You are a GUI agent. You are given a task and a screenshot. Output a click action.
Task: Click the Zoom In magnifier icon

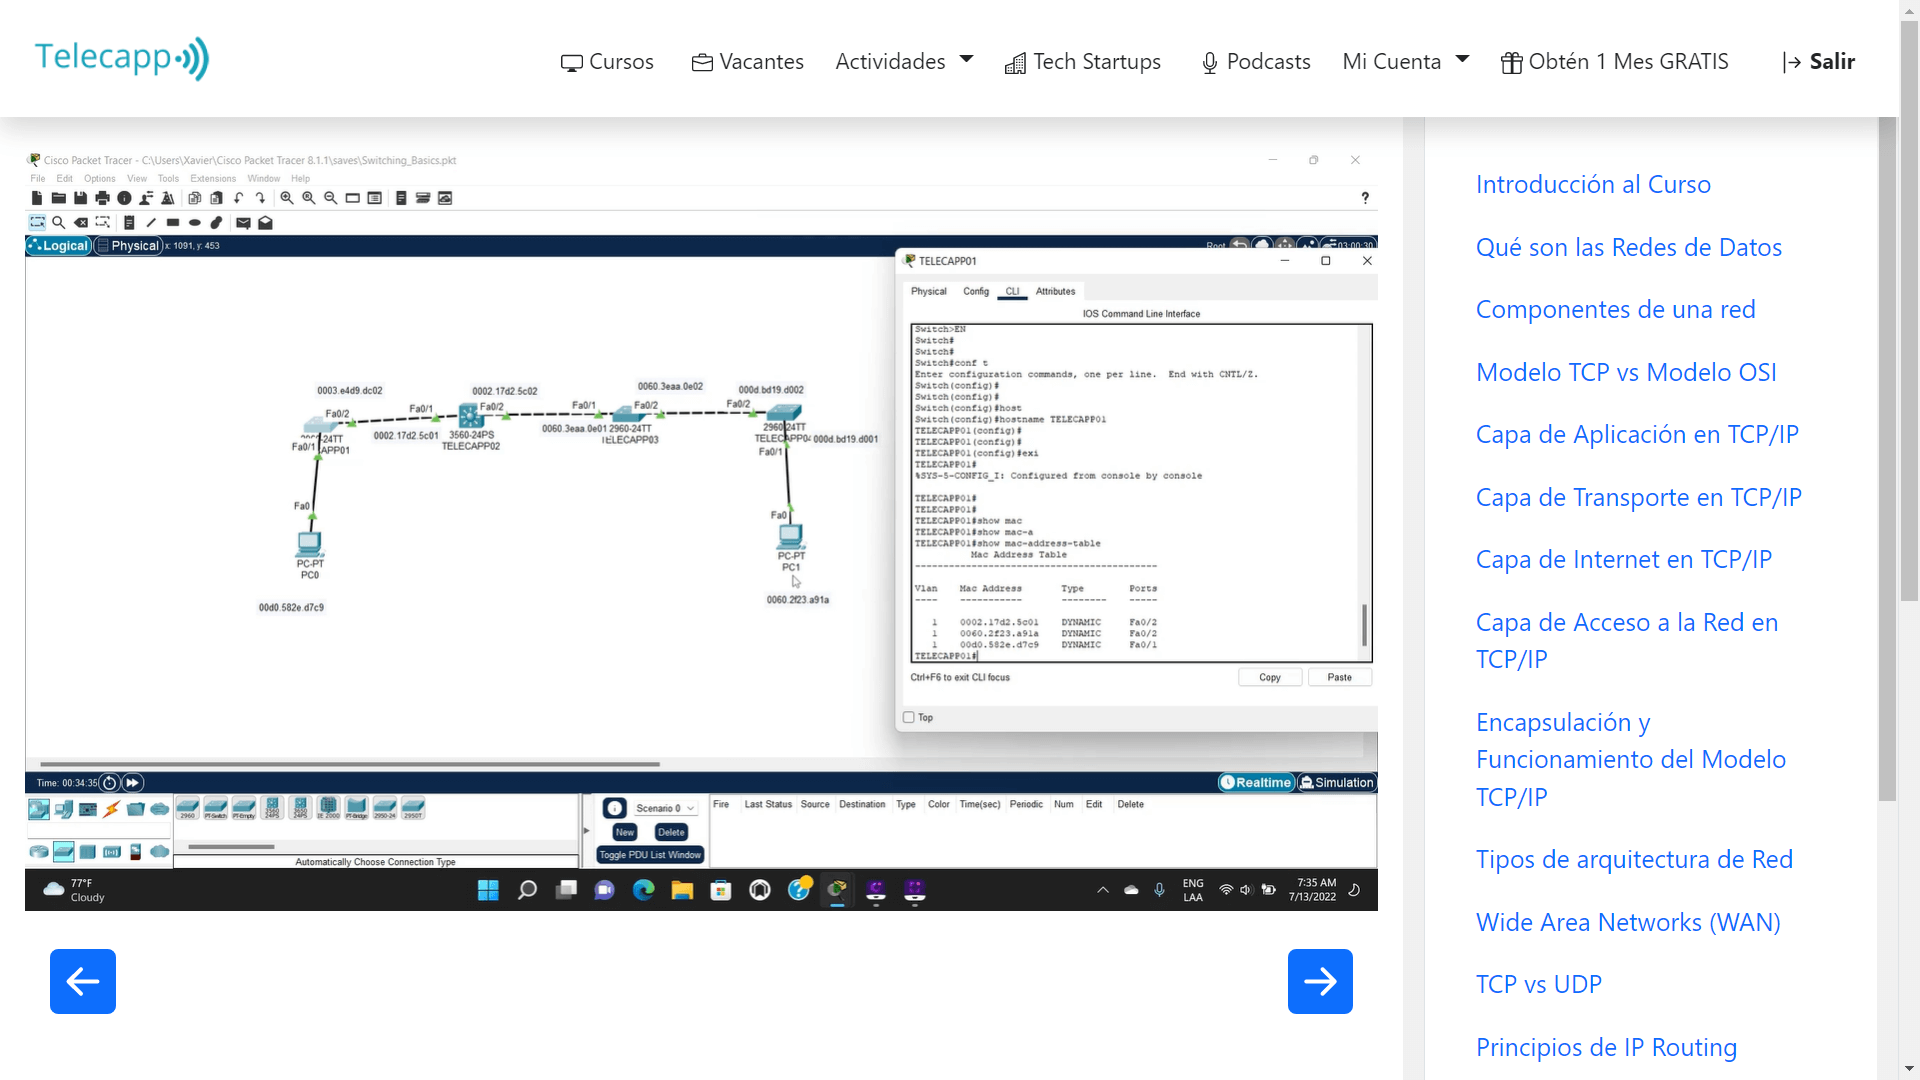pos(287,198)
